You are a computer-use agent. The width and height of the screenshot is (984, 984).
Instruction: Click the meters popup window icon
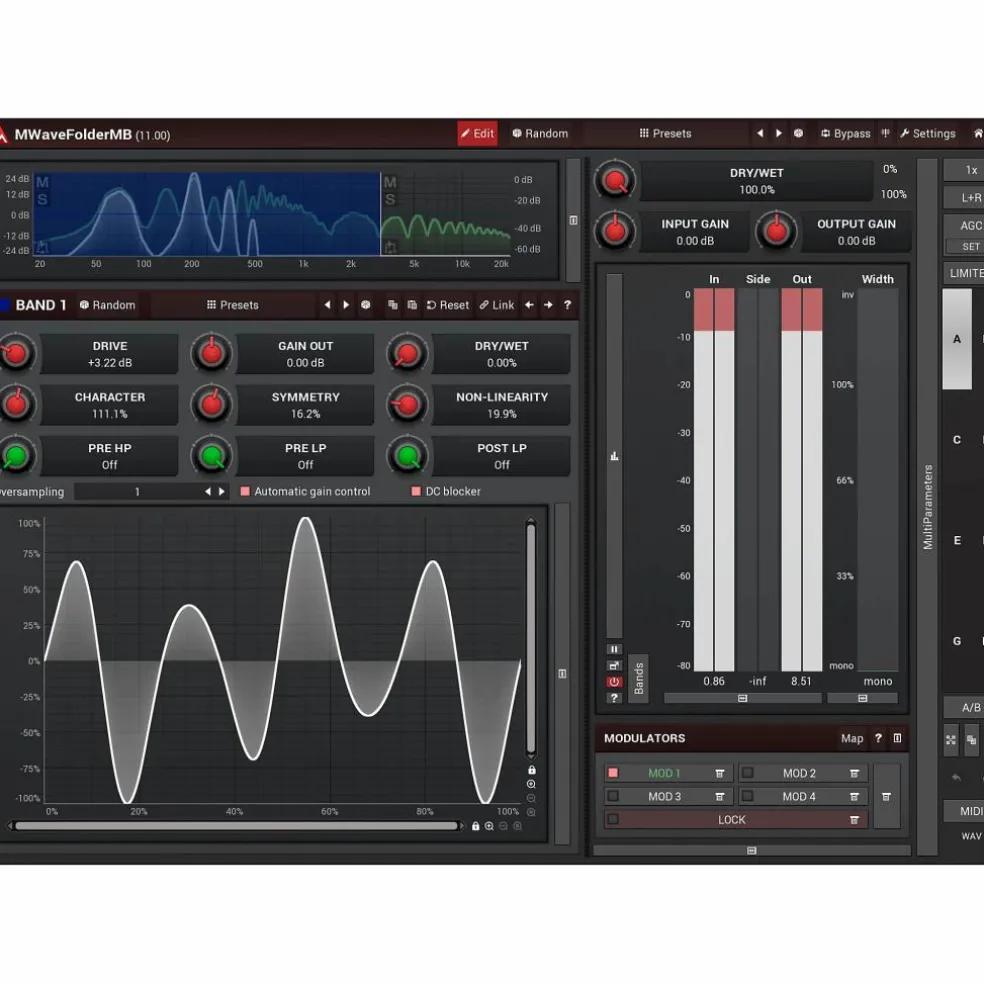click(614, 665)
